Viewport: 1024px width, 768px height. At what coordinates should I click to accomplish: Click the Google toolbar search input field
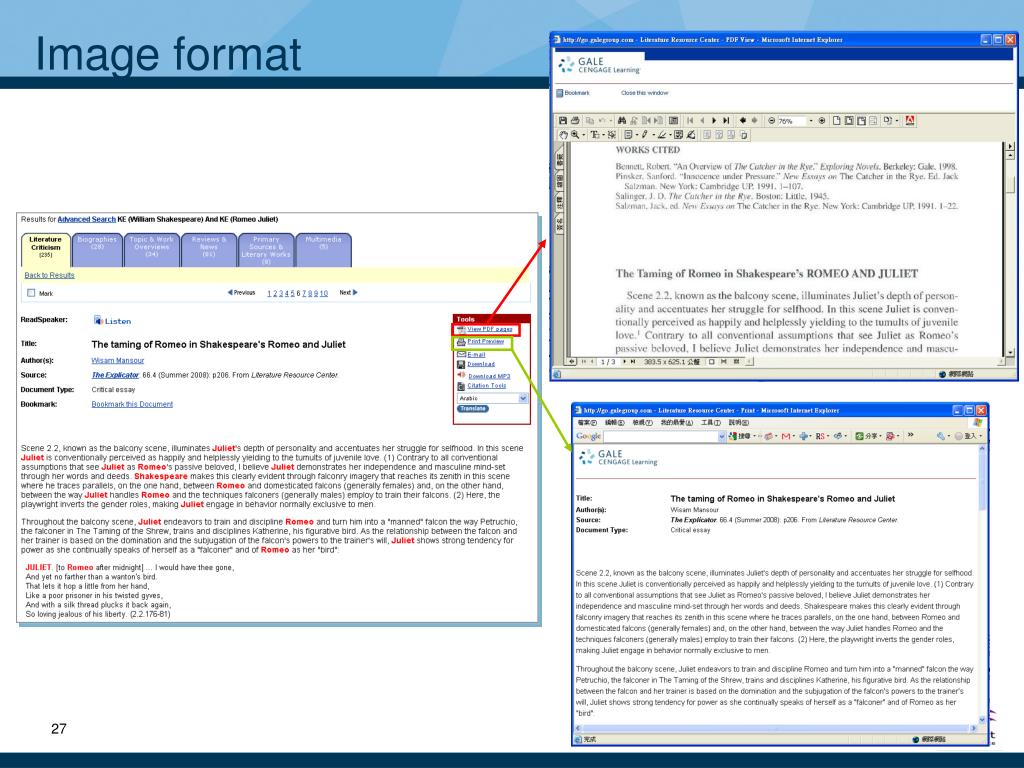click(x=662, y=436)
